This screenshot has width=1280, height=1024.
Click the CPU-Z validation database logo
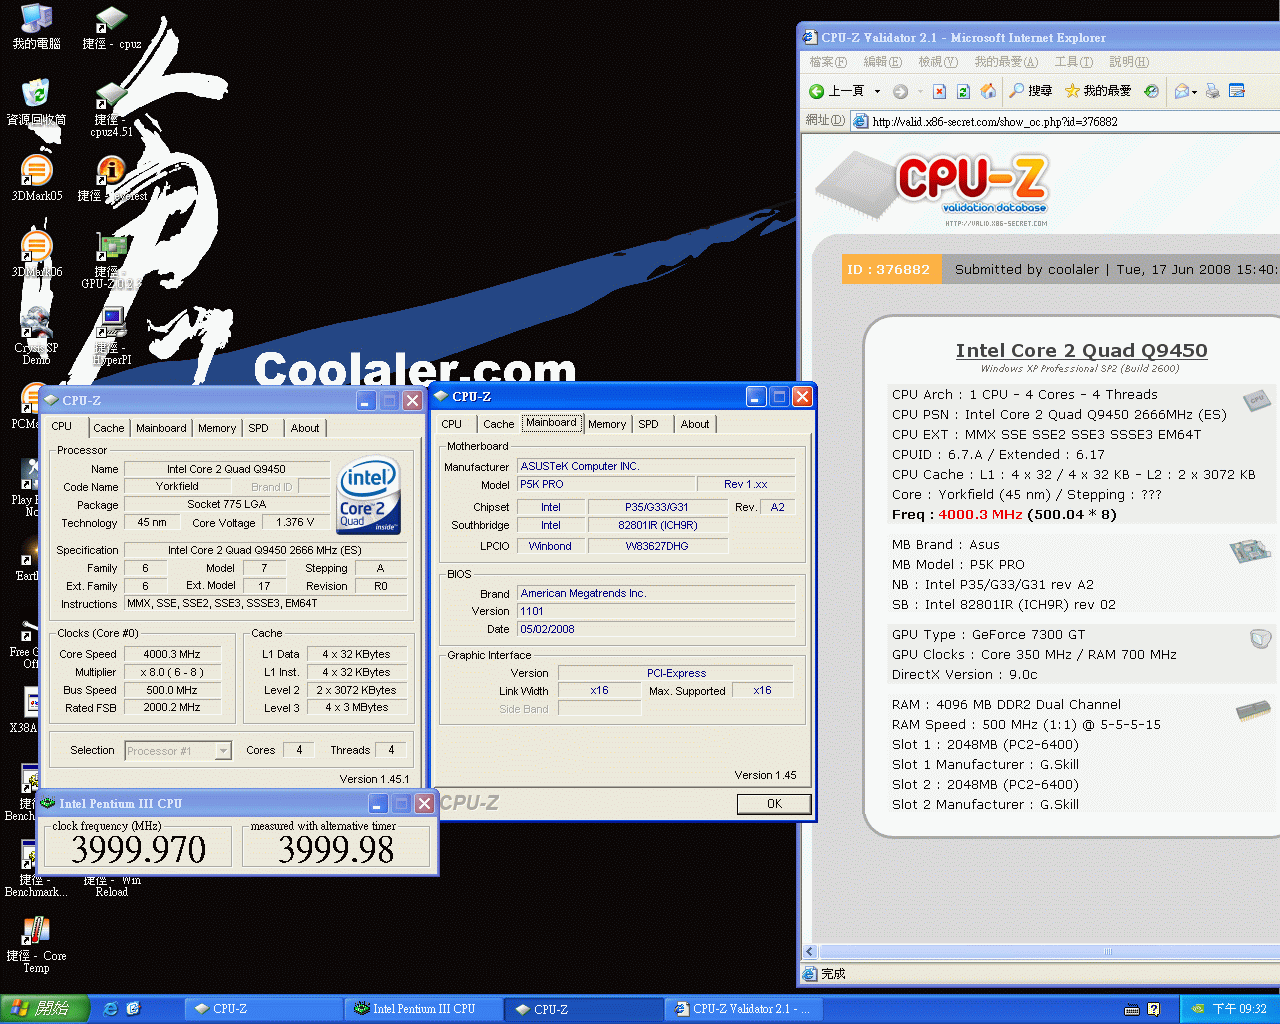coord(932,187)
